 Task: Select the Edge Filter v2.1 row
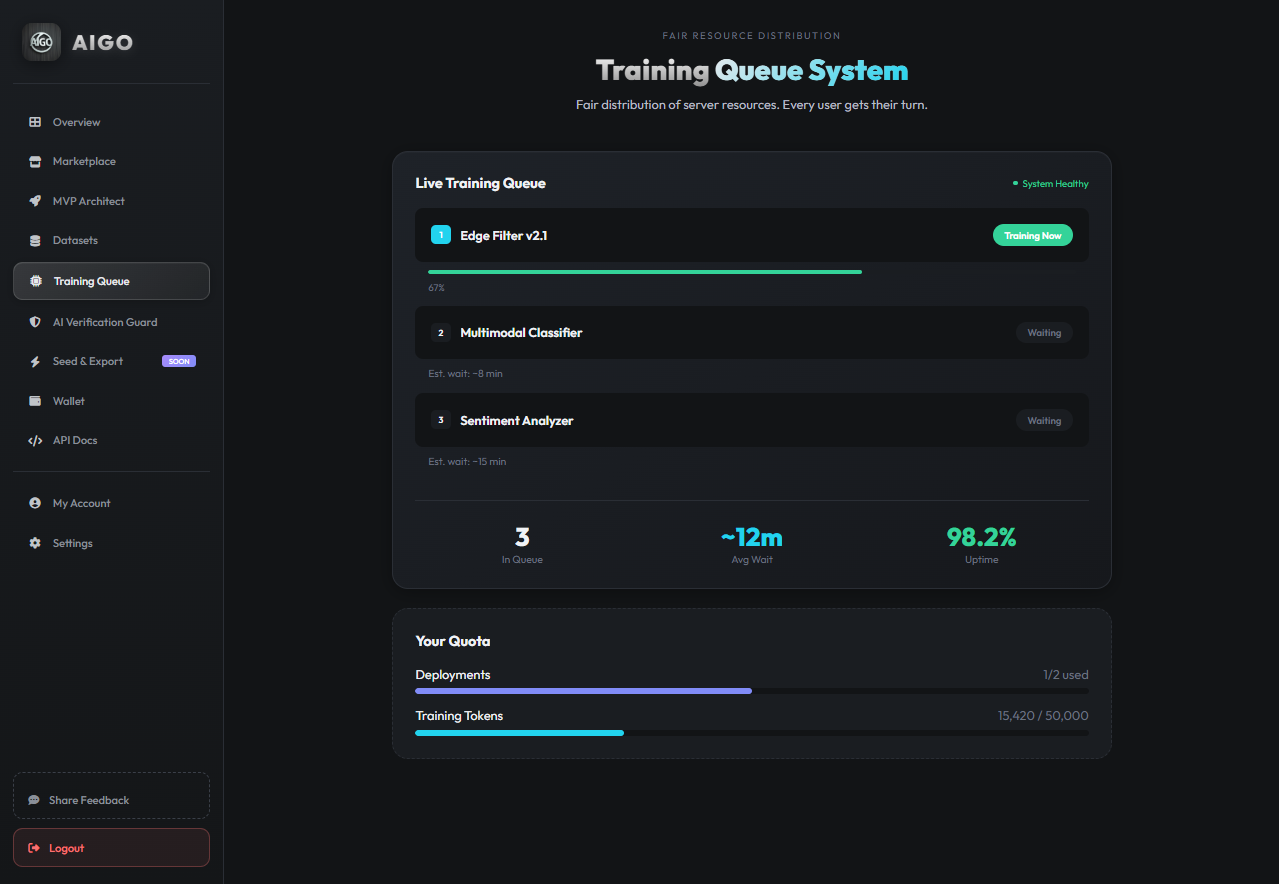tap(752, 235)
